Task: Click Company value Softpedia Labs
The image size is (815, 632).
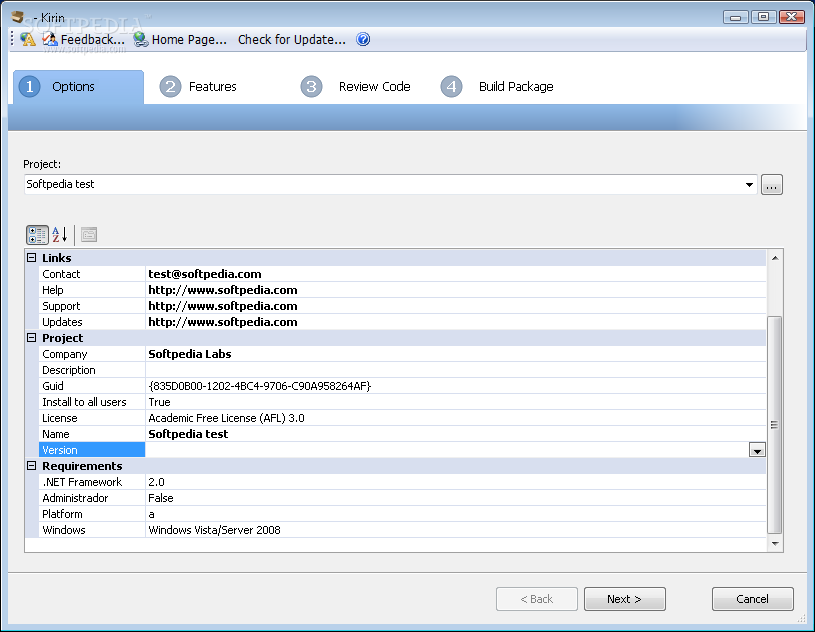Action: tap(190, 354)
